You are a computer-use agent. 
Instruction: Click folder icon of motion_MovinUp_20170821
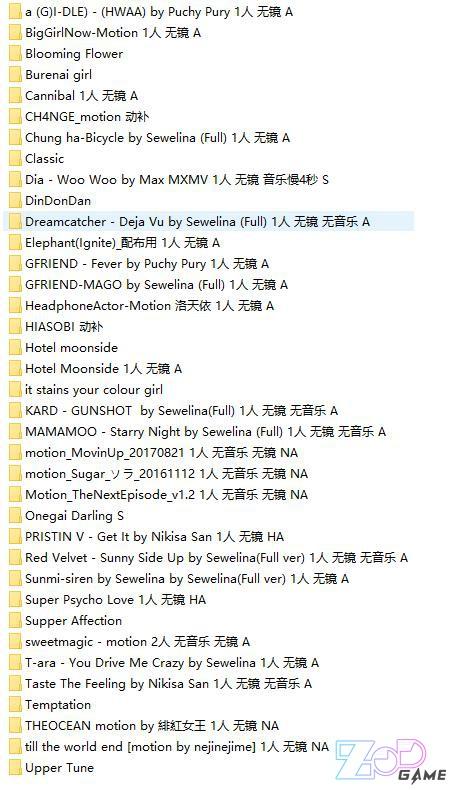15,452
